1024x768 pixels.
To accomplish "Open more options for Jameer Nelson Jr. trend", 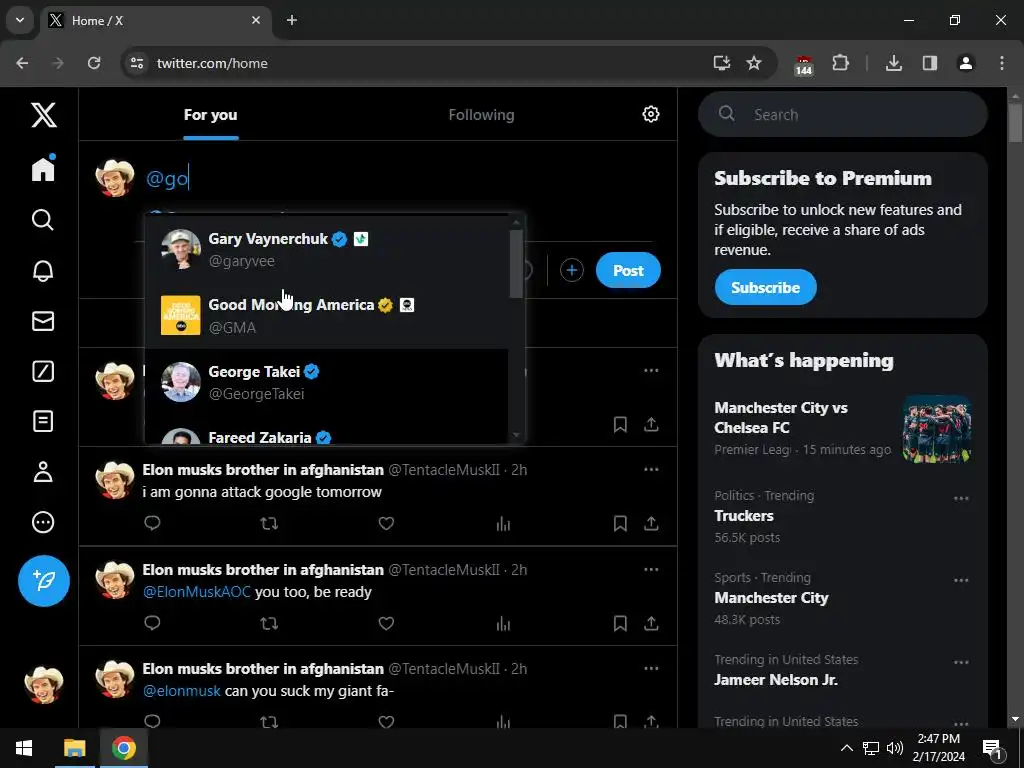I will tap(961, 662).
